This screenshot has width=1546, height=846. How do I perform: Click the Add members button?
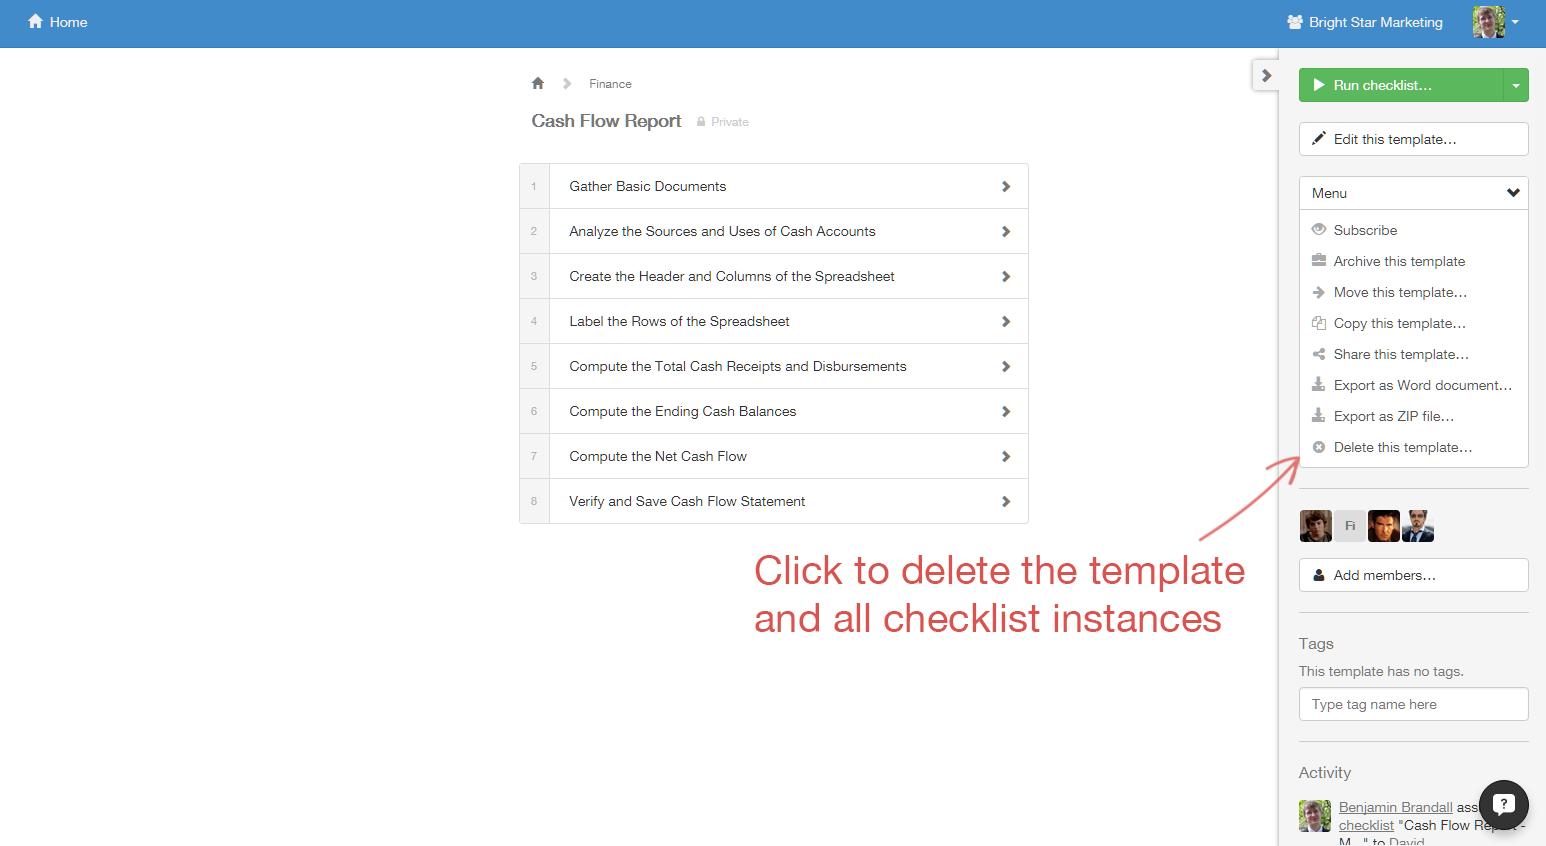pyautogui.click(x=1413, y=575)
